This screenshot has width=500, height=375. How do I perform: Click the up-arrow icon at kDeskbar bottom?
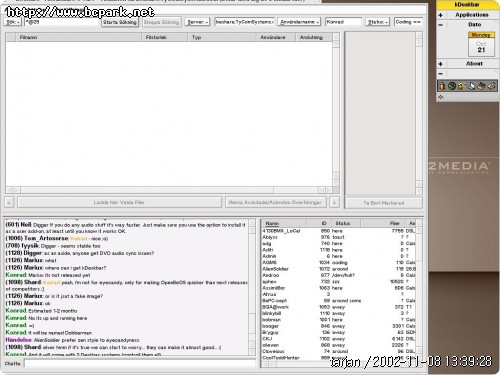click(441, 97)
